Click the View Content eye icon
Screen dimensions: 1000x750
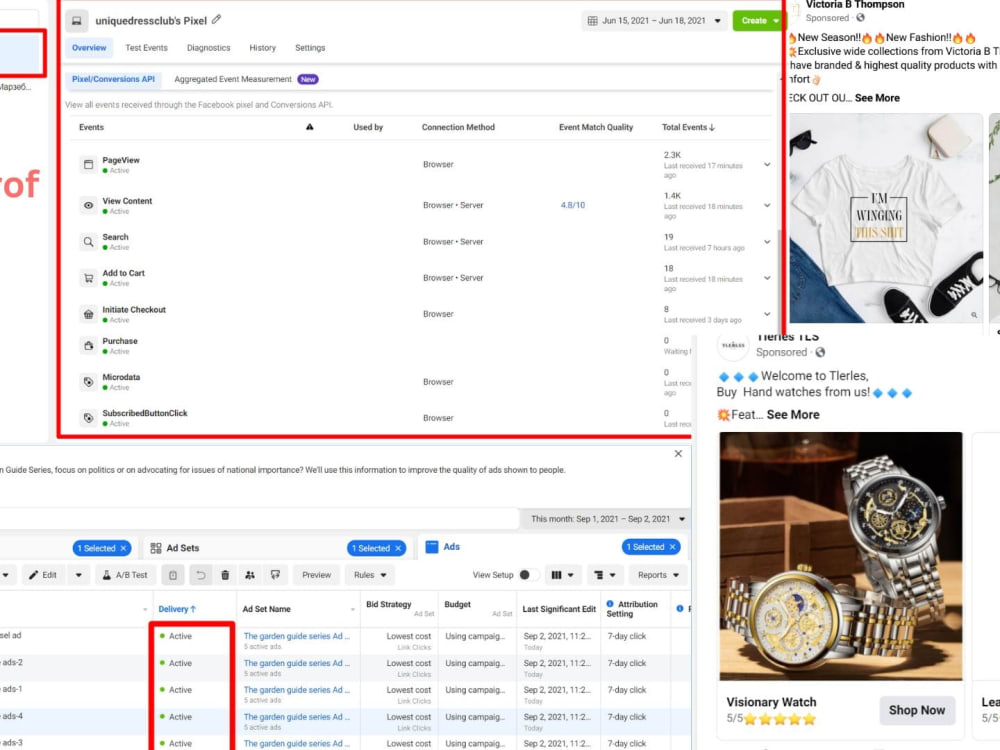89,205
